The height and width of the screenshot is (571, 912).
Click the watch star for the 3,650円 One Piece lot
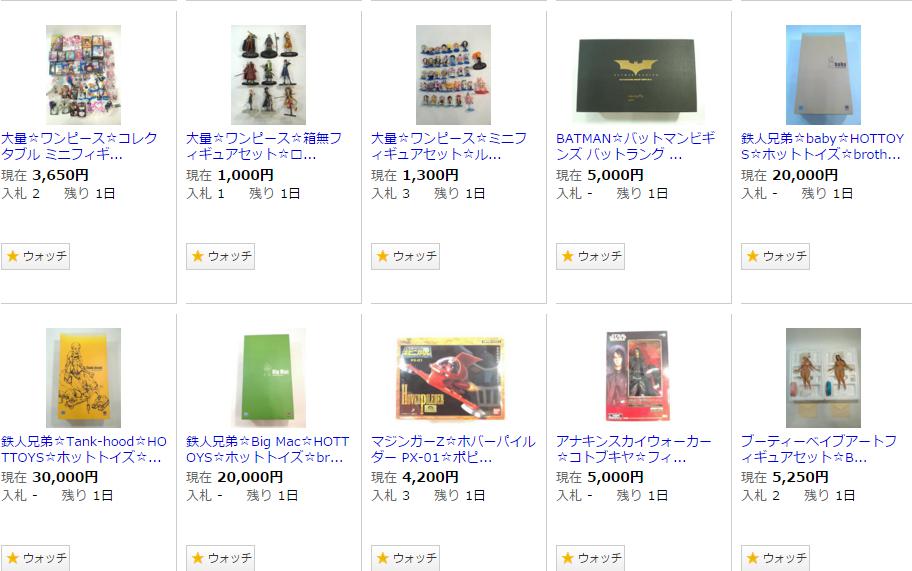[x=35, y=256]
